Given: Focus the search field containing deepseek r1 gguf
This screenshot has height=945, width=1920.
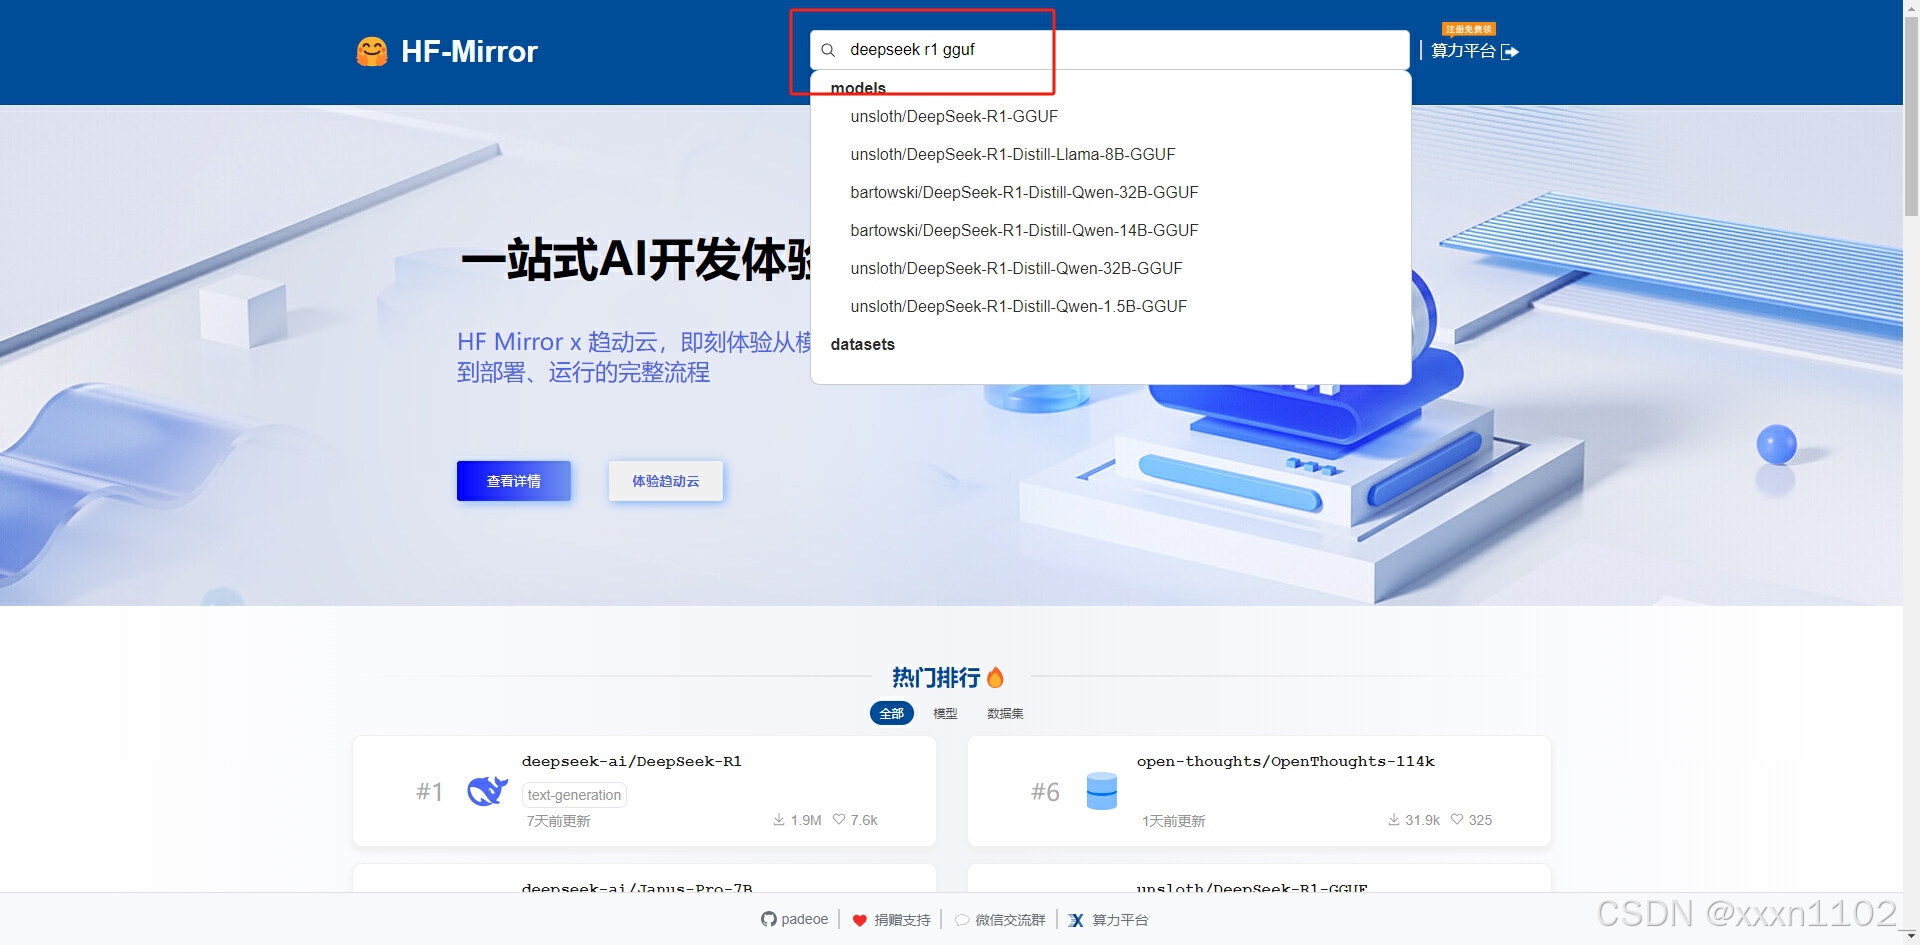Looking at the screenshot, I should tap(1110, 50).
